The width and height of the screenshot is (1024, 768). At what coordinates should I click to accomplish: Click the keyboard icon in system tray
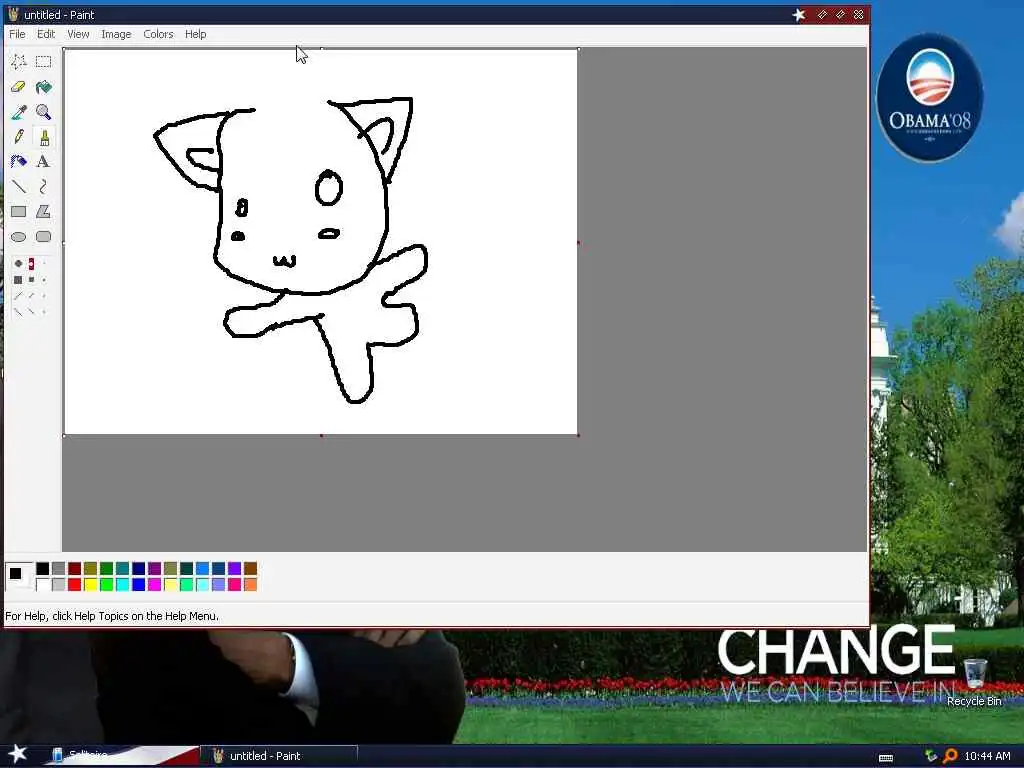pos(886,758)
